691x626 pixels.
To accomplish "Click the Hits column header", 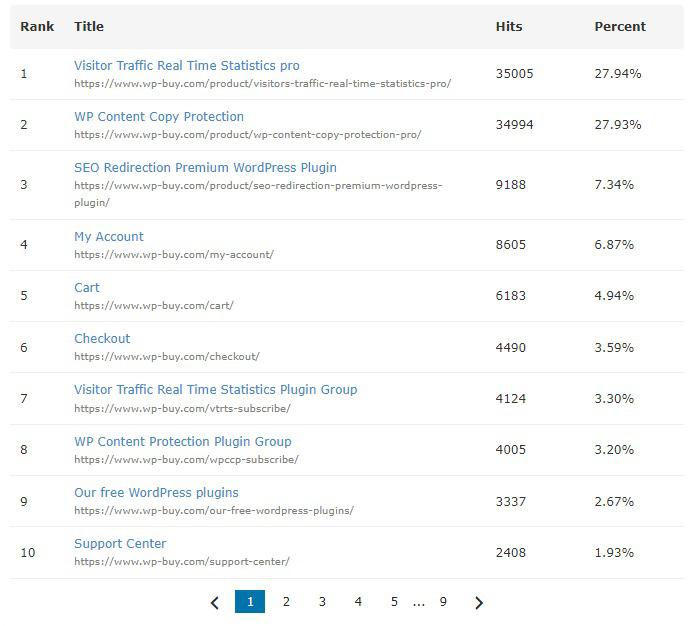I will pos(509,27).
